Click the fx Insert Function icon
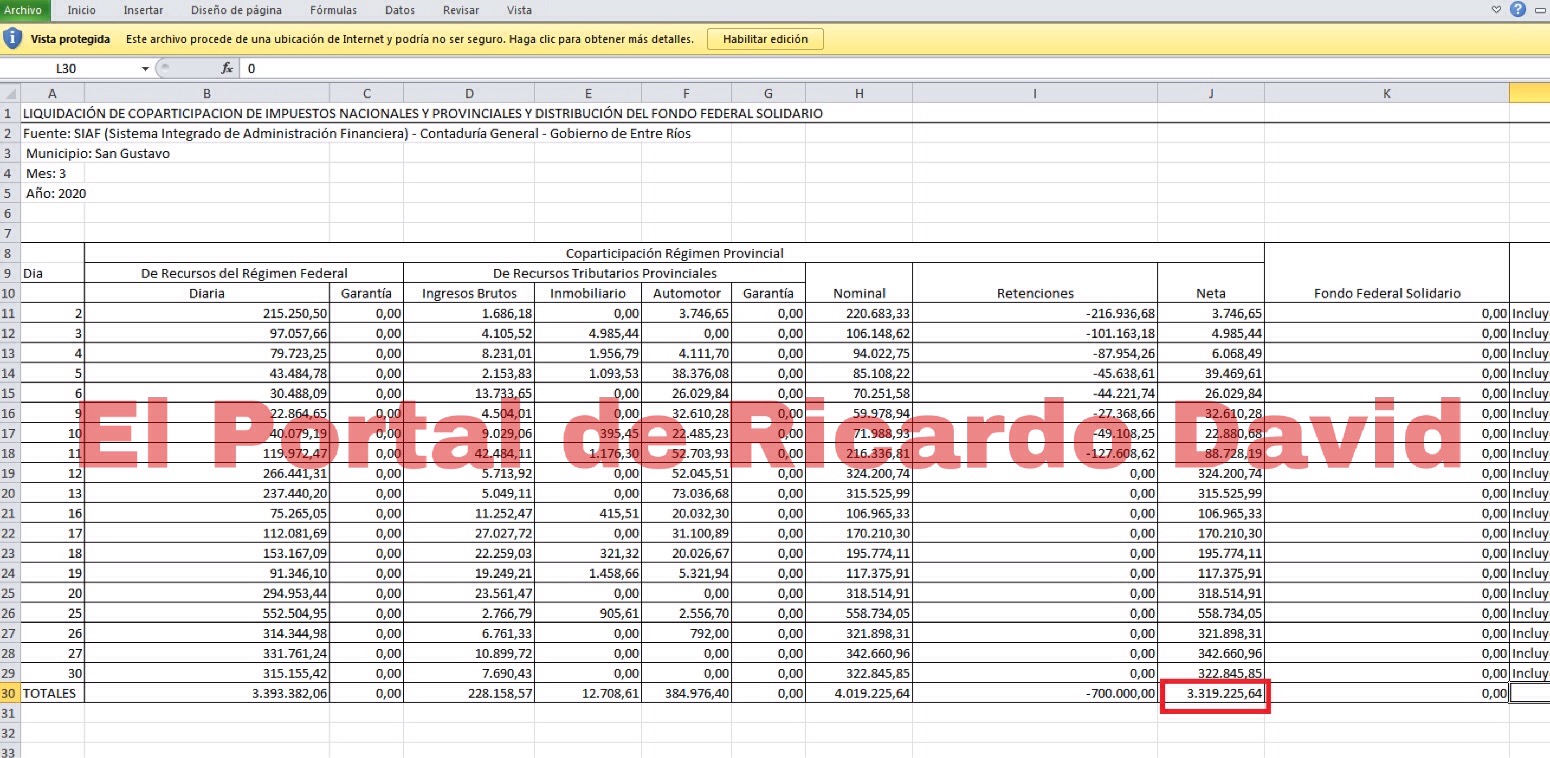The image size is (1550, 758). click(227, 68)
